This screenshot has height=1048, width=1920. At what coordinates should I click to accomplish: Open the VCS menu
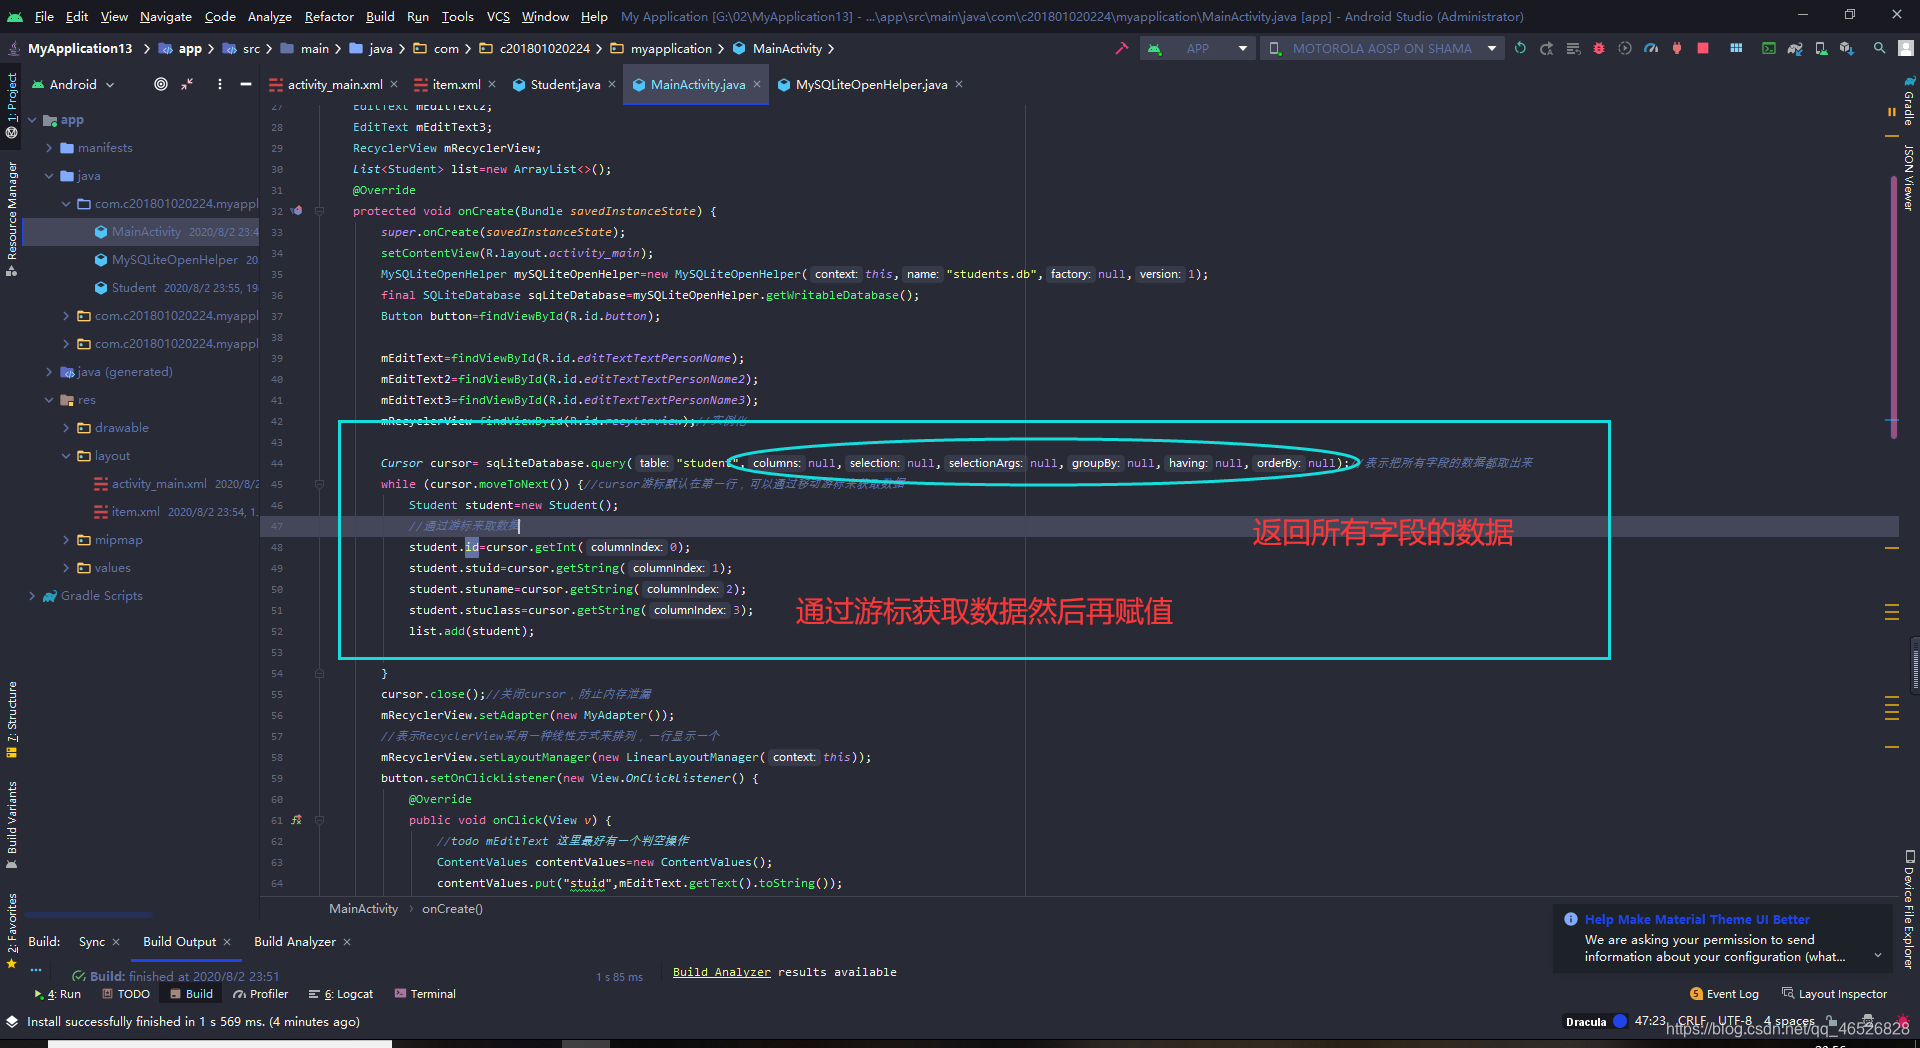coord(498,16)
